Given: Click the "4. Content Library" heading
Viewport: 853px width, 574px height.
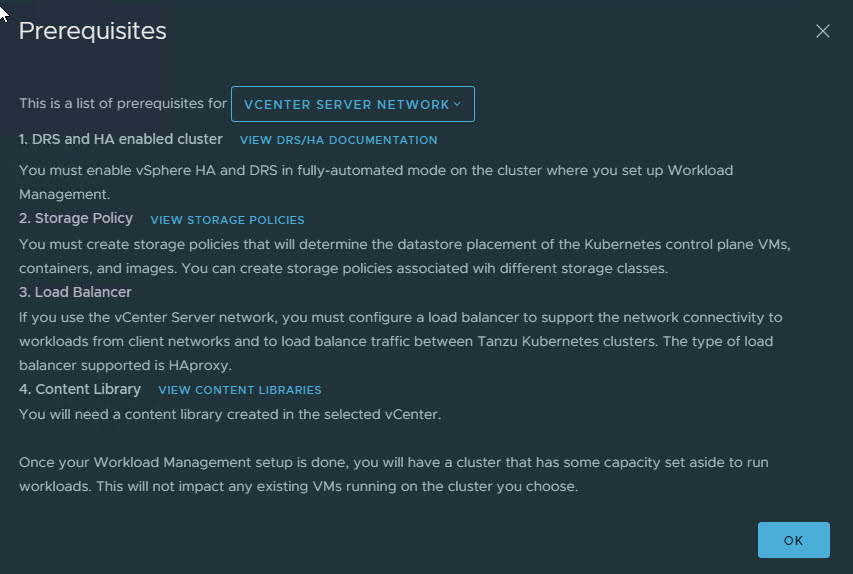Looking at the screenshot, I should click(80, 389).
